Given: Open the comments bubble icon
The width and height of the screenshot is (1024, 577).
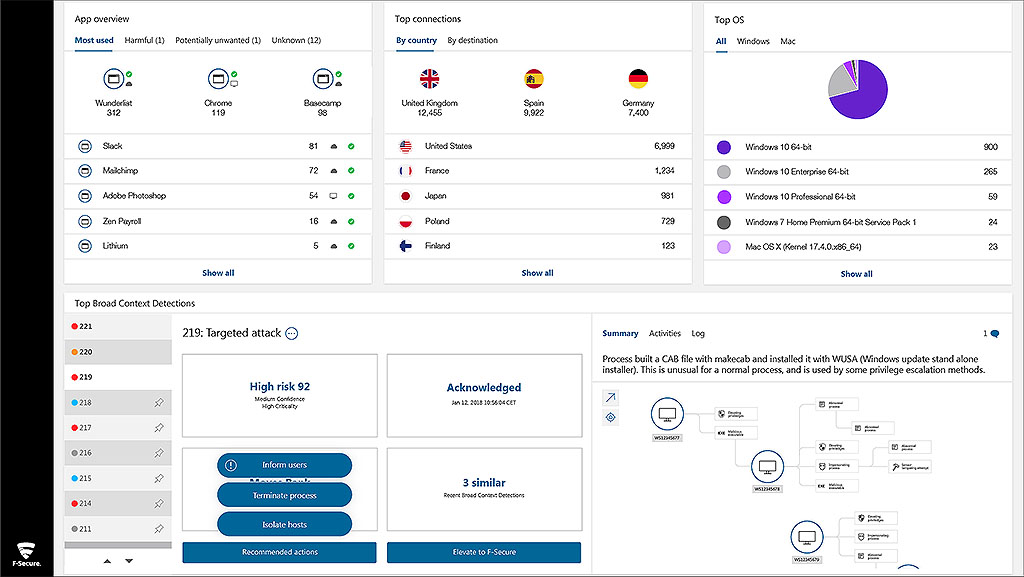Looking at the screenshot, I should pyautogui.click(x=994, y=334).
